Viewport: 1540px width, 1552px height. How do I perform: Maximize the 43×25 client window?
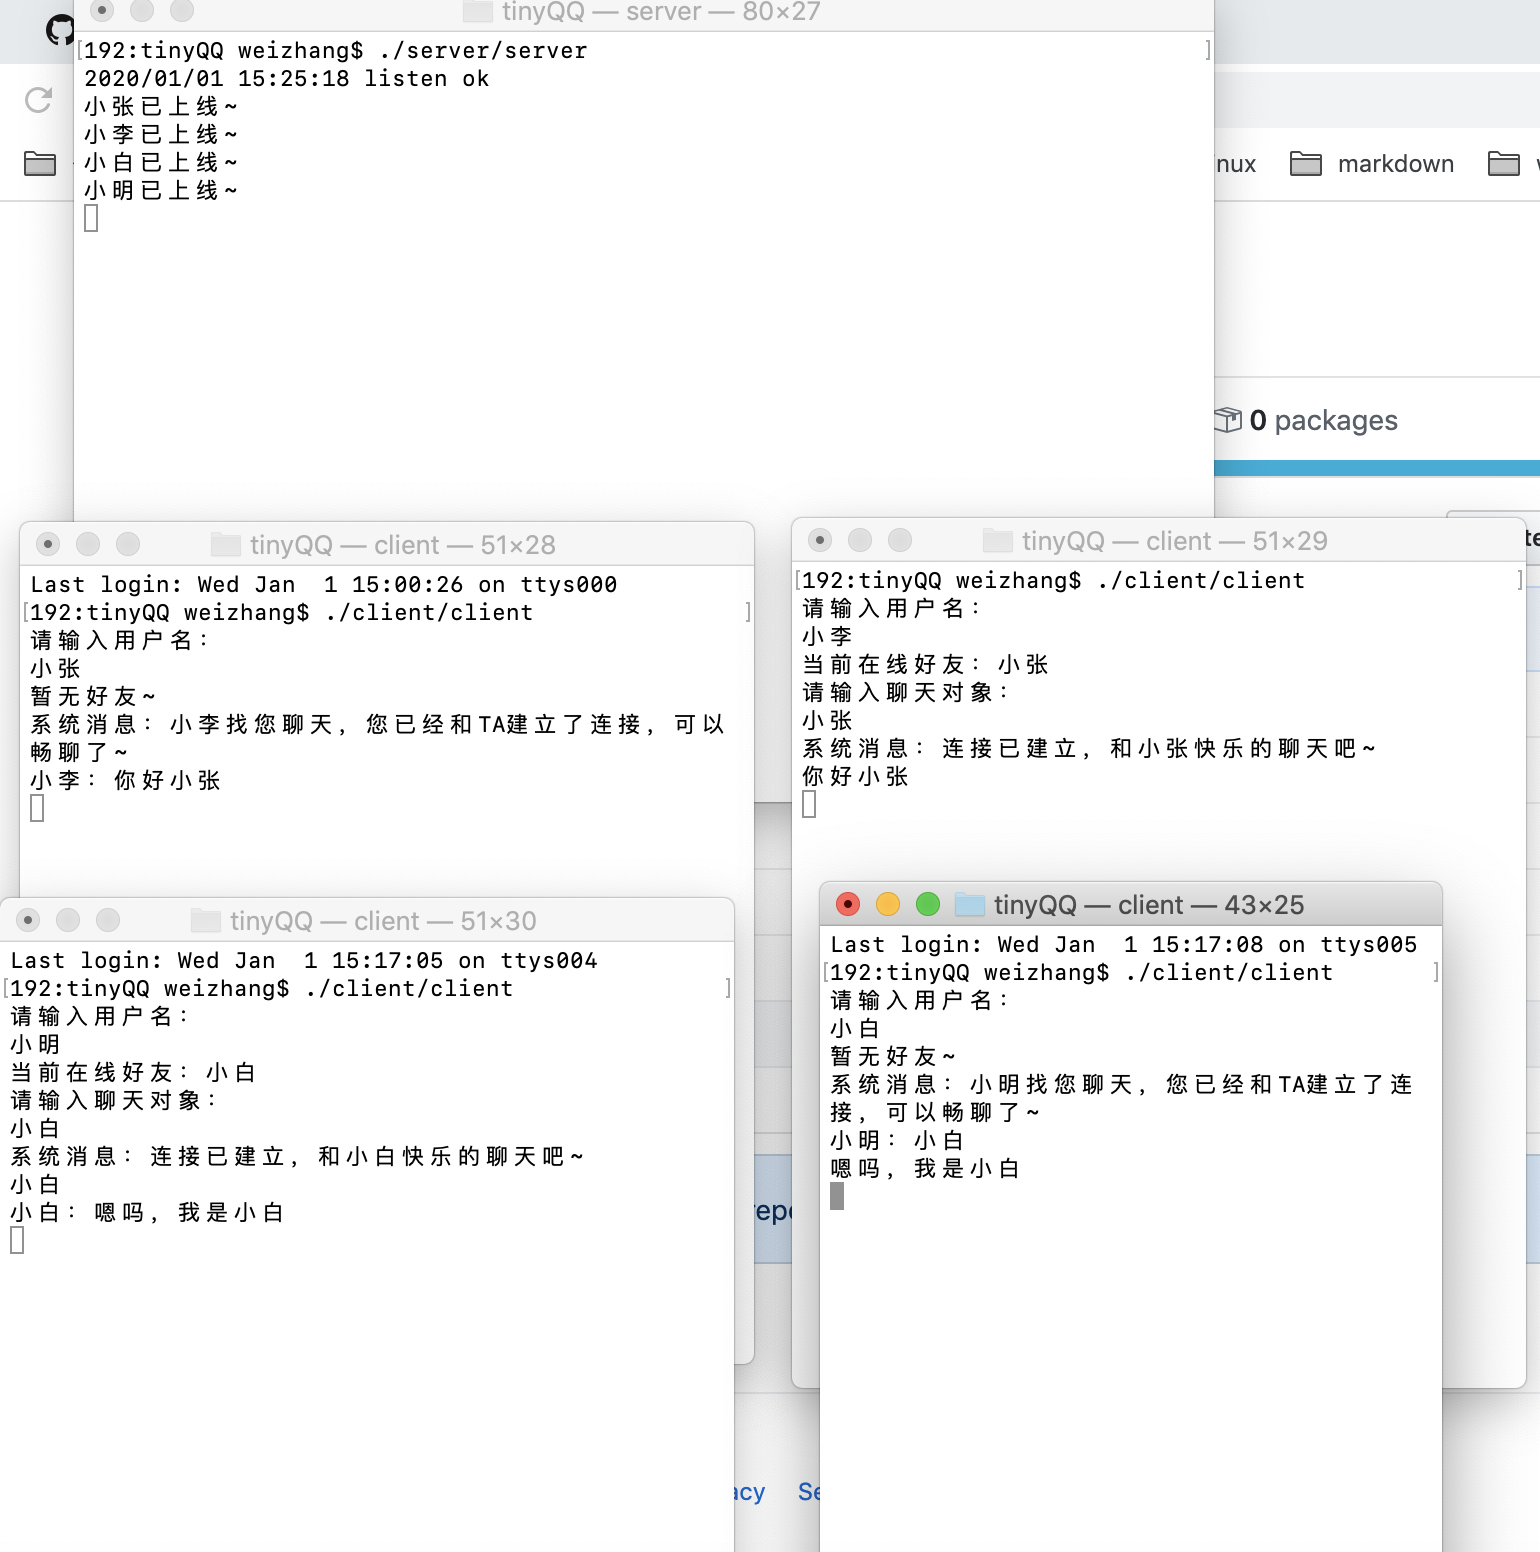click(x=928, y=904)
